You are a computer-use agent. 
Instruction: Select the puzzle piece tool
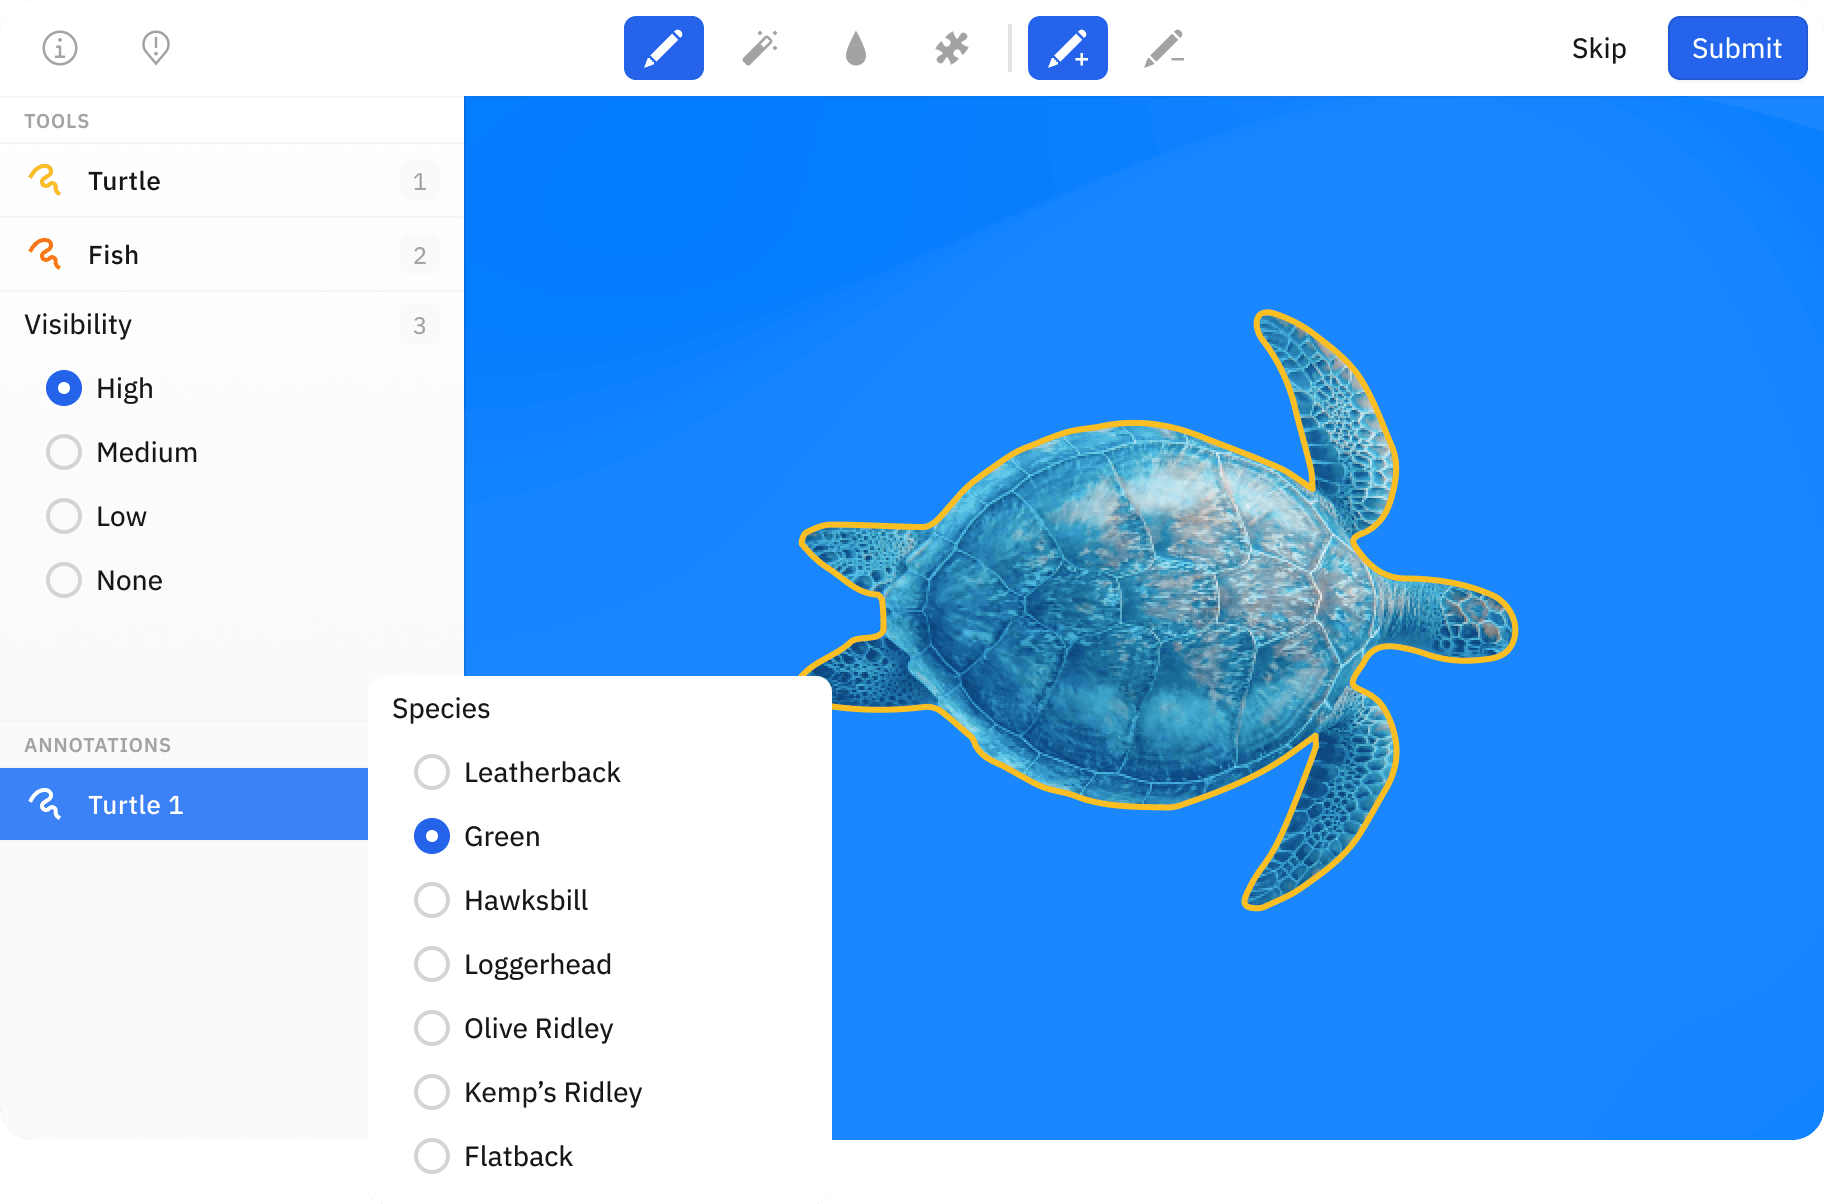click(952, 48)
